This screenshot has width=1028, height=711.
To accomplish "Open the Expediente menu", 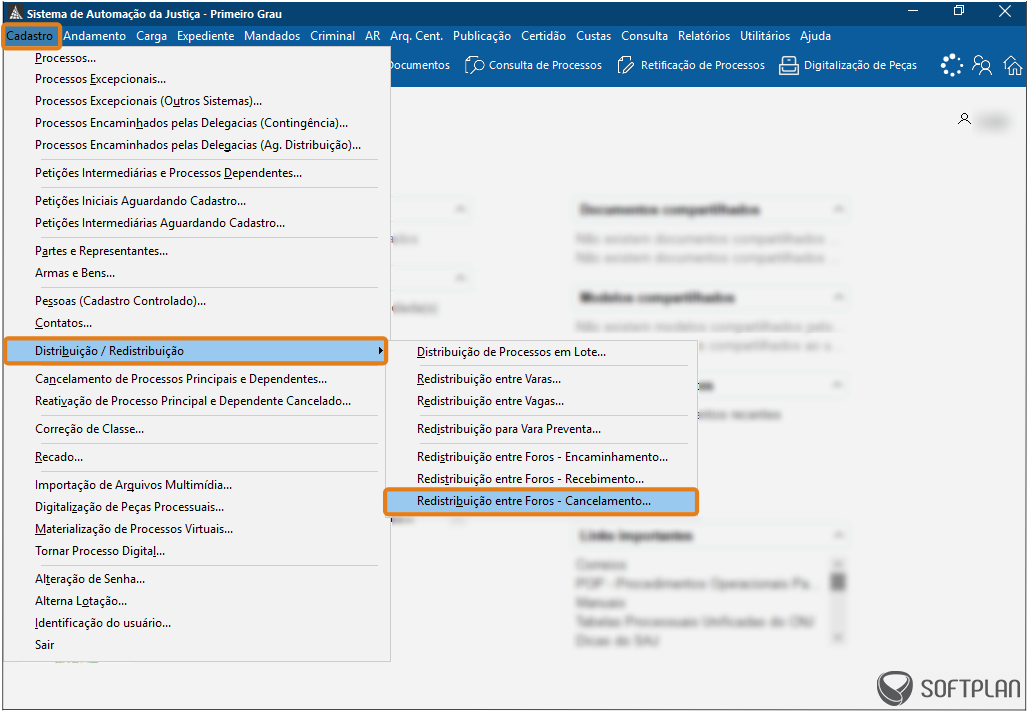I will [205, 36].
